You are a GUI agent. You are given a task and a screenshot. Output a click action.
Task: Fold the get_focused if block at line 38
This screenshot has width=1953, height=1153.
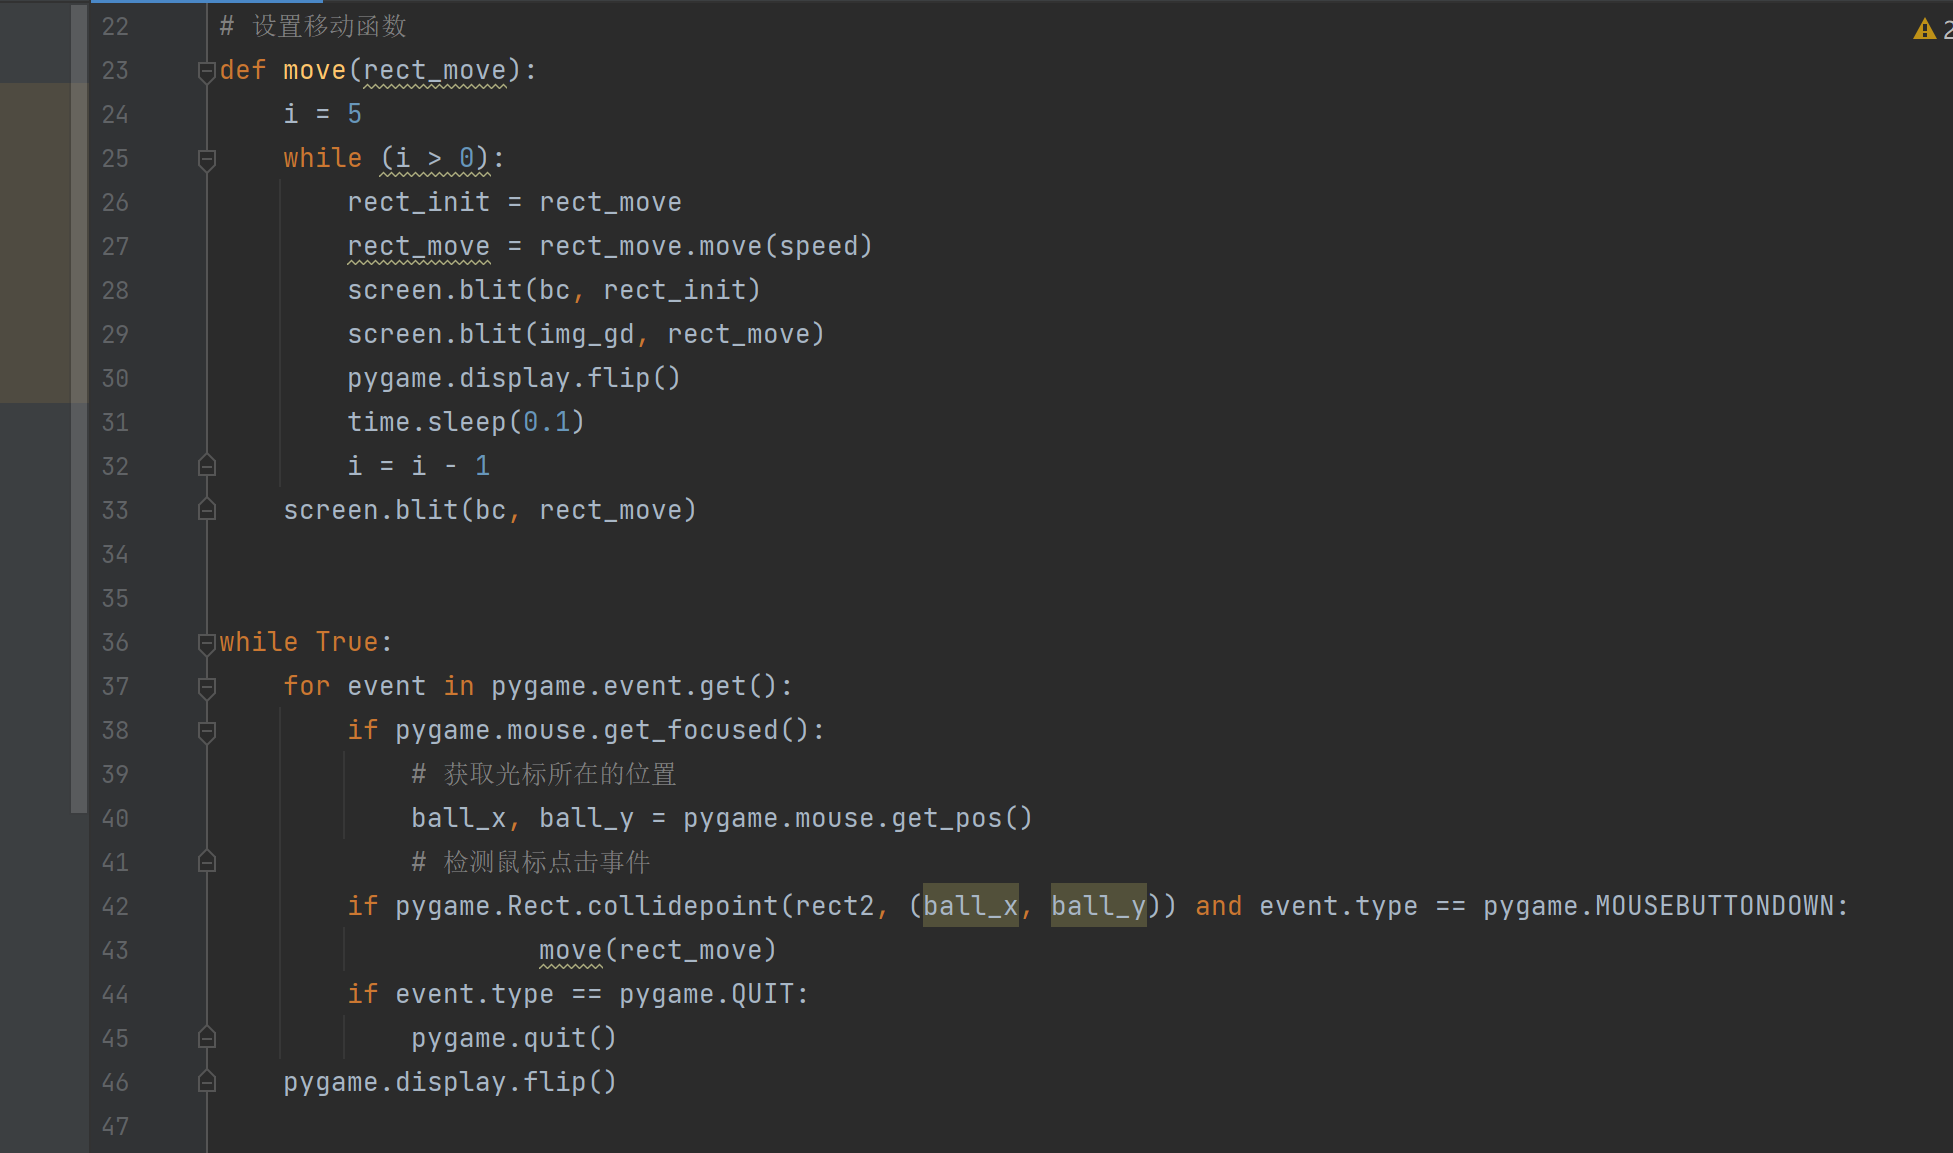pyautogui.click(x=207, y=731)
